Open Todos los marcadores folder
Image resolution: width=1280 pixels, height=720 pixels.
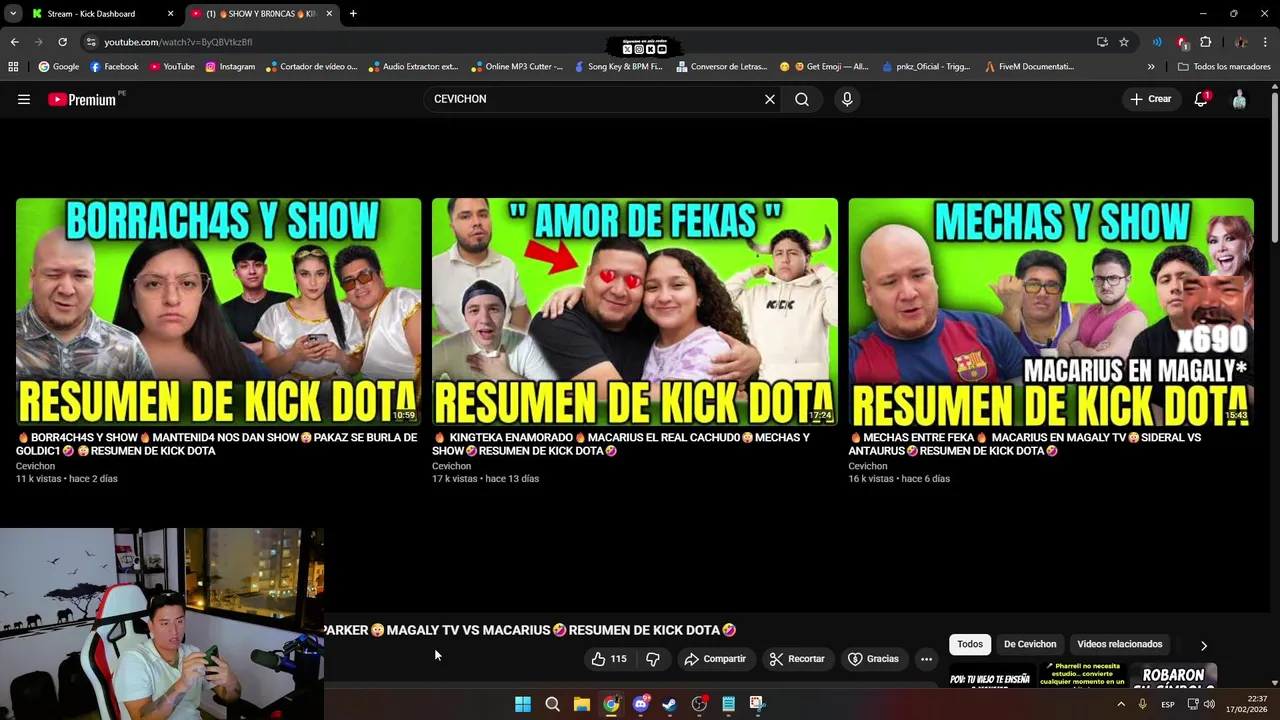coord(1224,67)
